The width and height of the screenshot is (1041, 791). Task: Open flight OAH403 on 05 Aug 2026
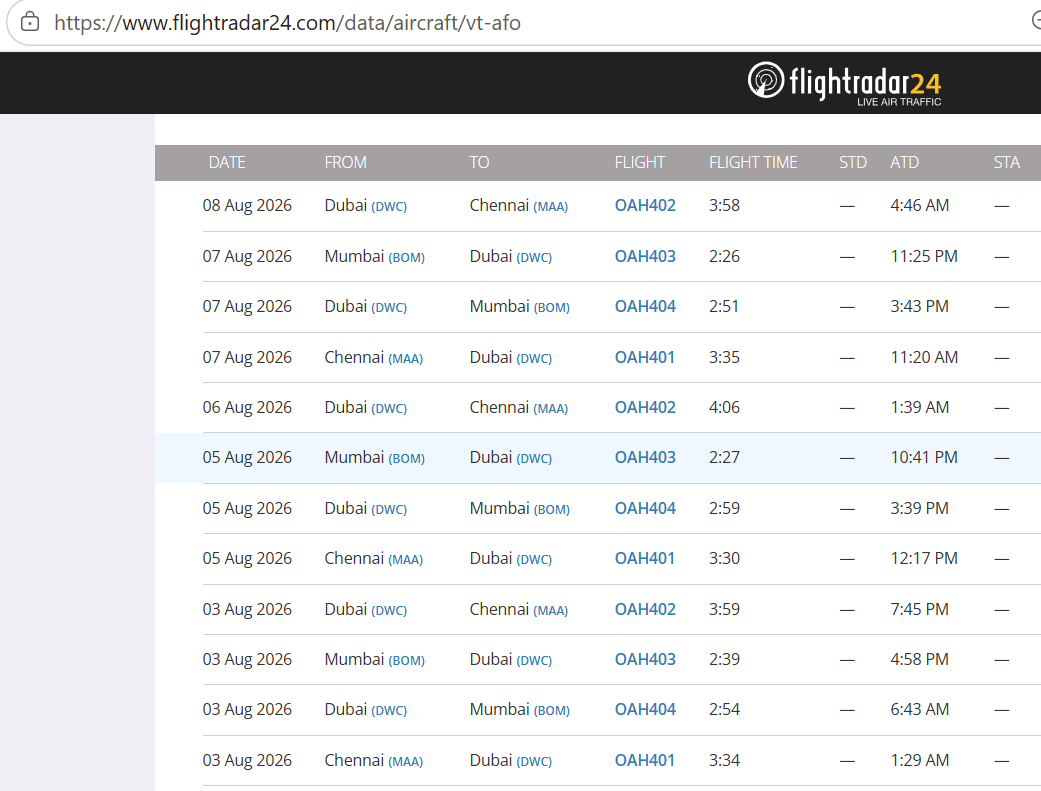(x=645, y=458)
